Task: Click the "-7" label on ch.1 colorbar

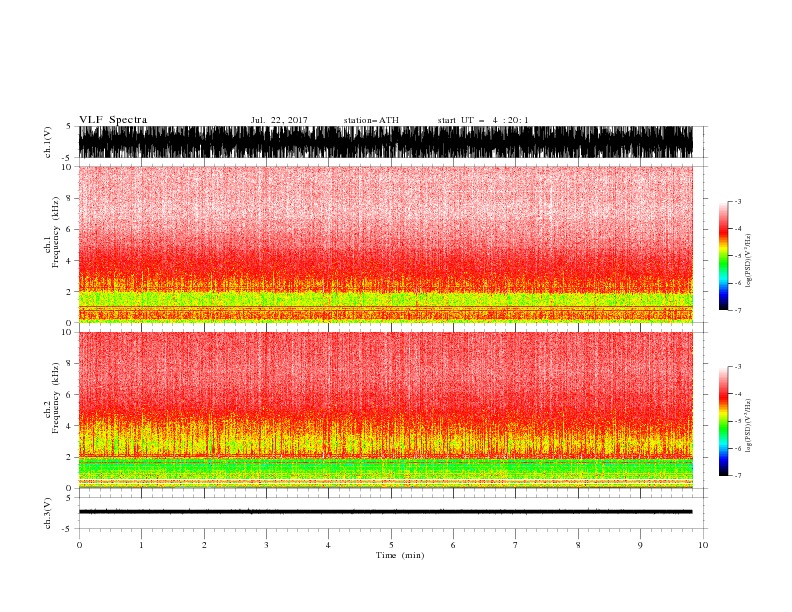Action: pyautogui.click(x=738, y=310)
